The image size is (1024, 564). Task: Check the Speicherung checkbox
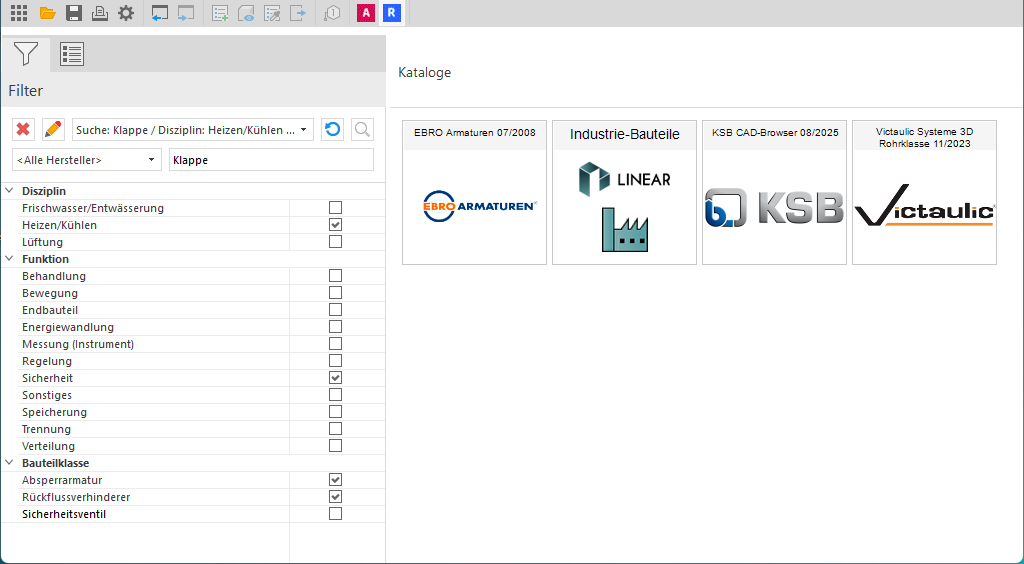point(336,411)
